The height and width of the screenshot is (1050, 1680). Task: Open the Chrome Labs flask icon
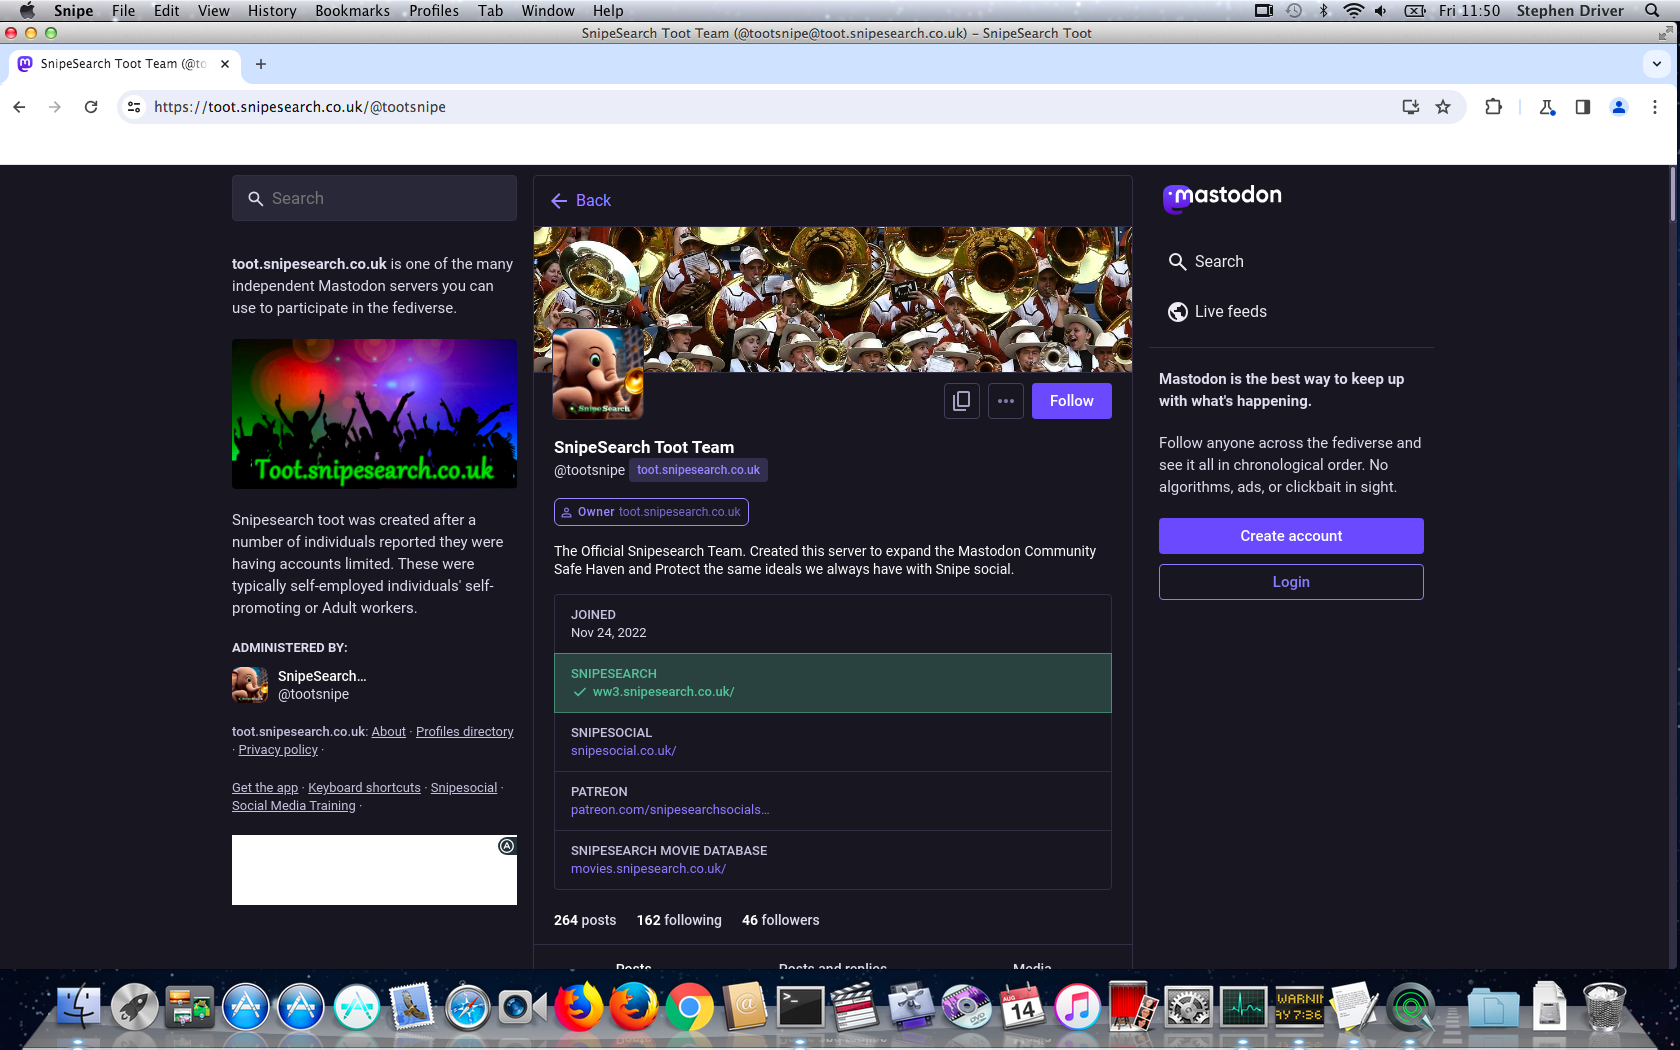(1547, 107)
